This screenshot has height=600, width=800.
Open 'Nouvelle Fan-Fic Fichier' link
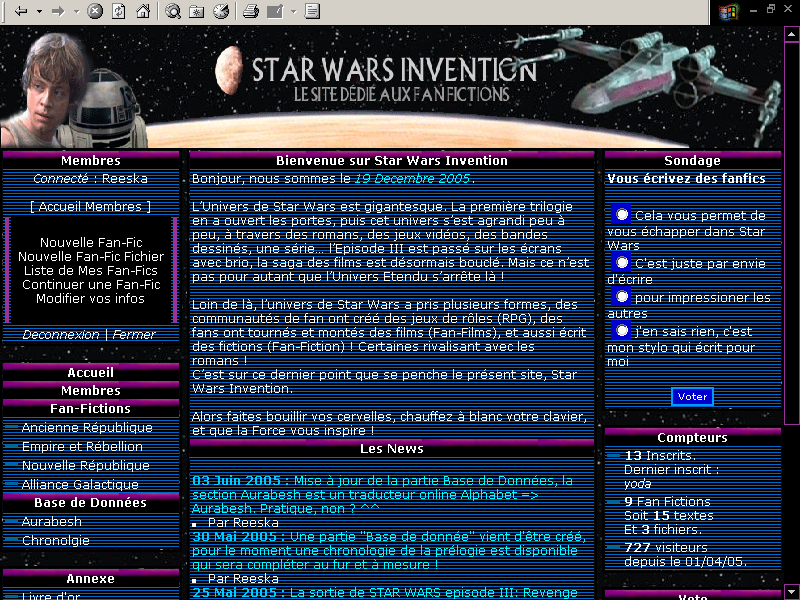(91, 256)
